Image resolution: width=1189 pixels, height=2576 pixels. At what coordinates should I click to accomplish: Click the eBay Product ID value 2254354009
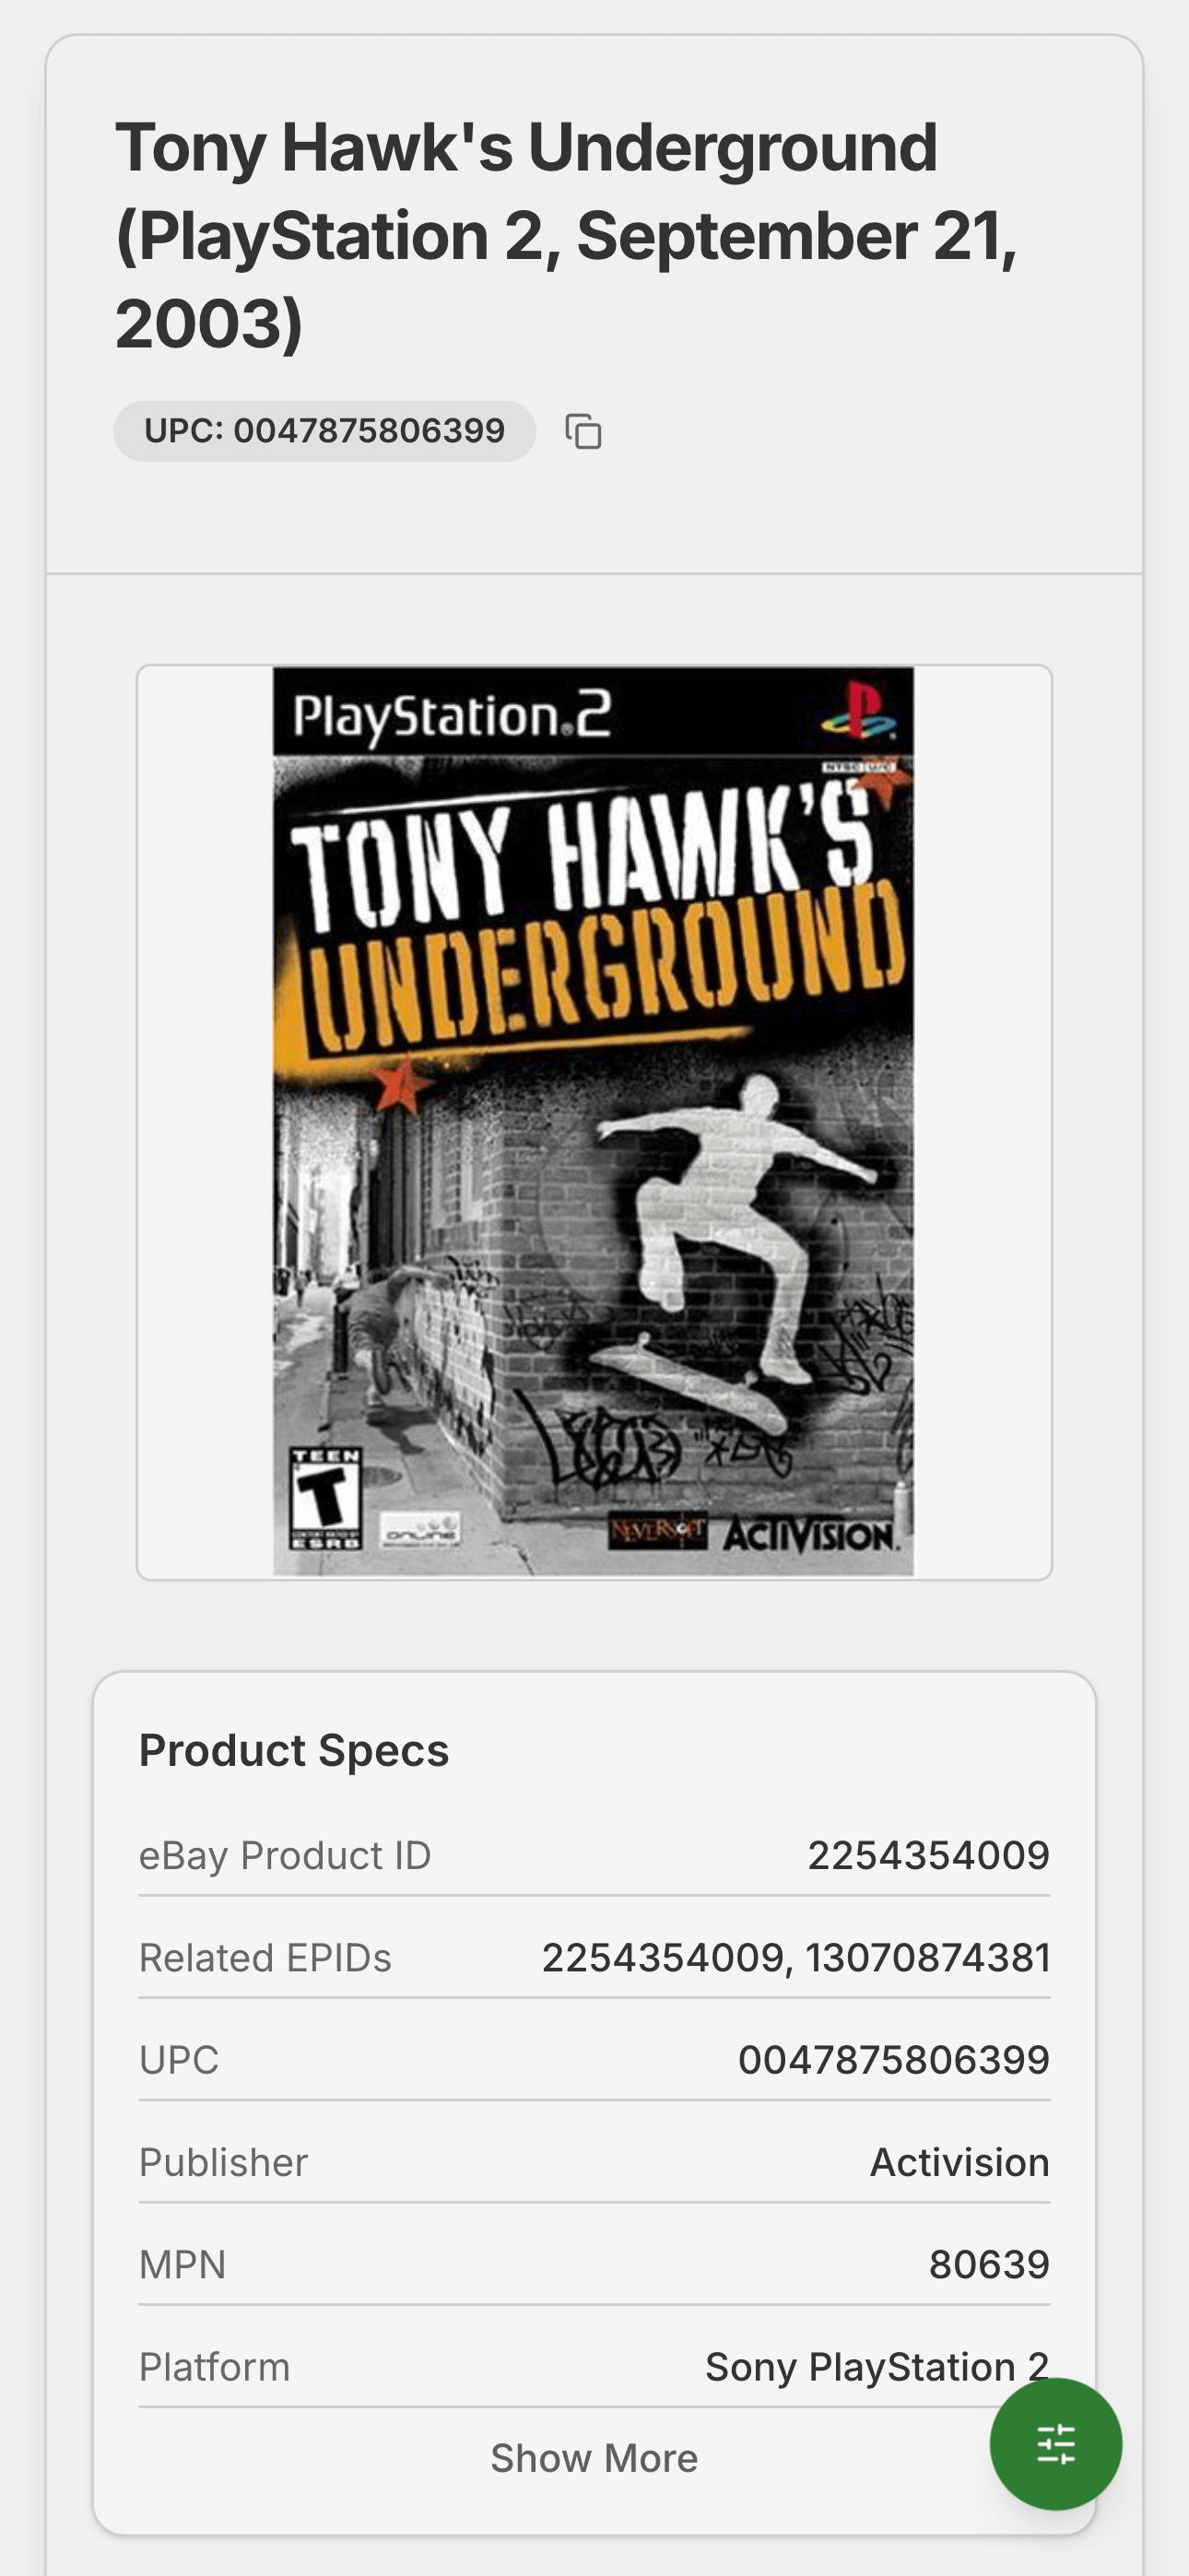(x=928, y=1855)
